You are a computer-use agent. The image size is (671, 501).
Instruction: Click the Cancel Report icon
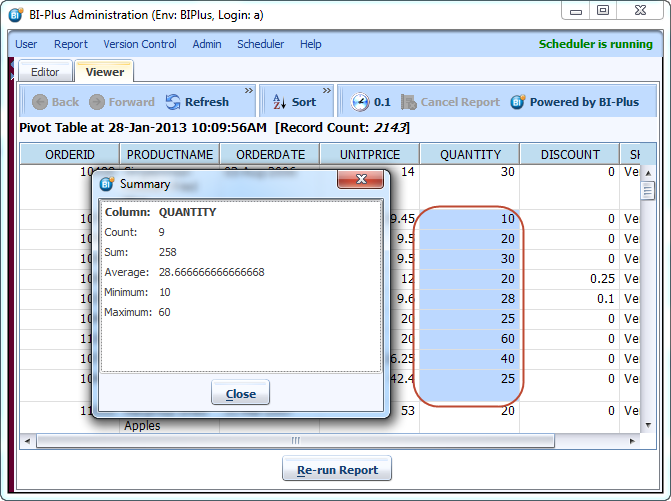coord(408,102)
